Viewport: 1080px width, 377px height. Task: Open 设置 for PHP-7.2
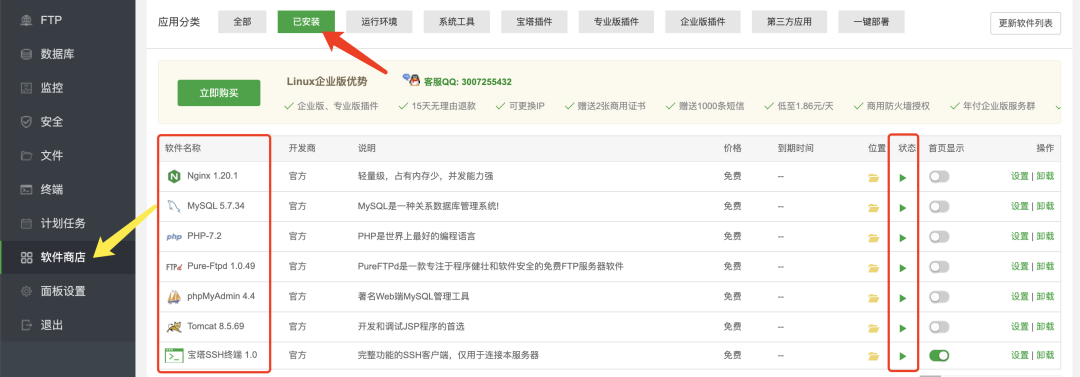[1019, 236]
